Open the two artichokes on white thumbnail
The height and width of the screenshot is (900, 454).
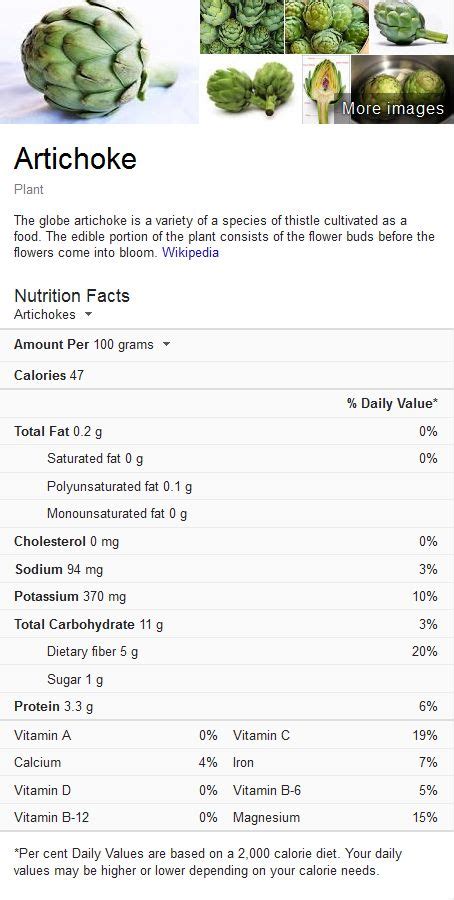coord(250,90)
